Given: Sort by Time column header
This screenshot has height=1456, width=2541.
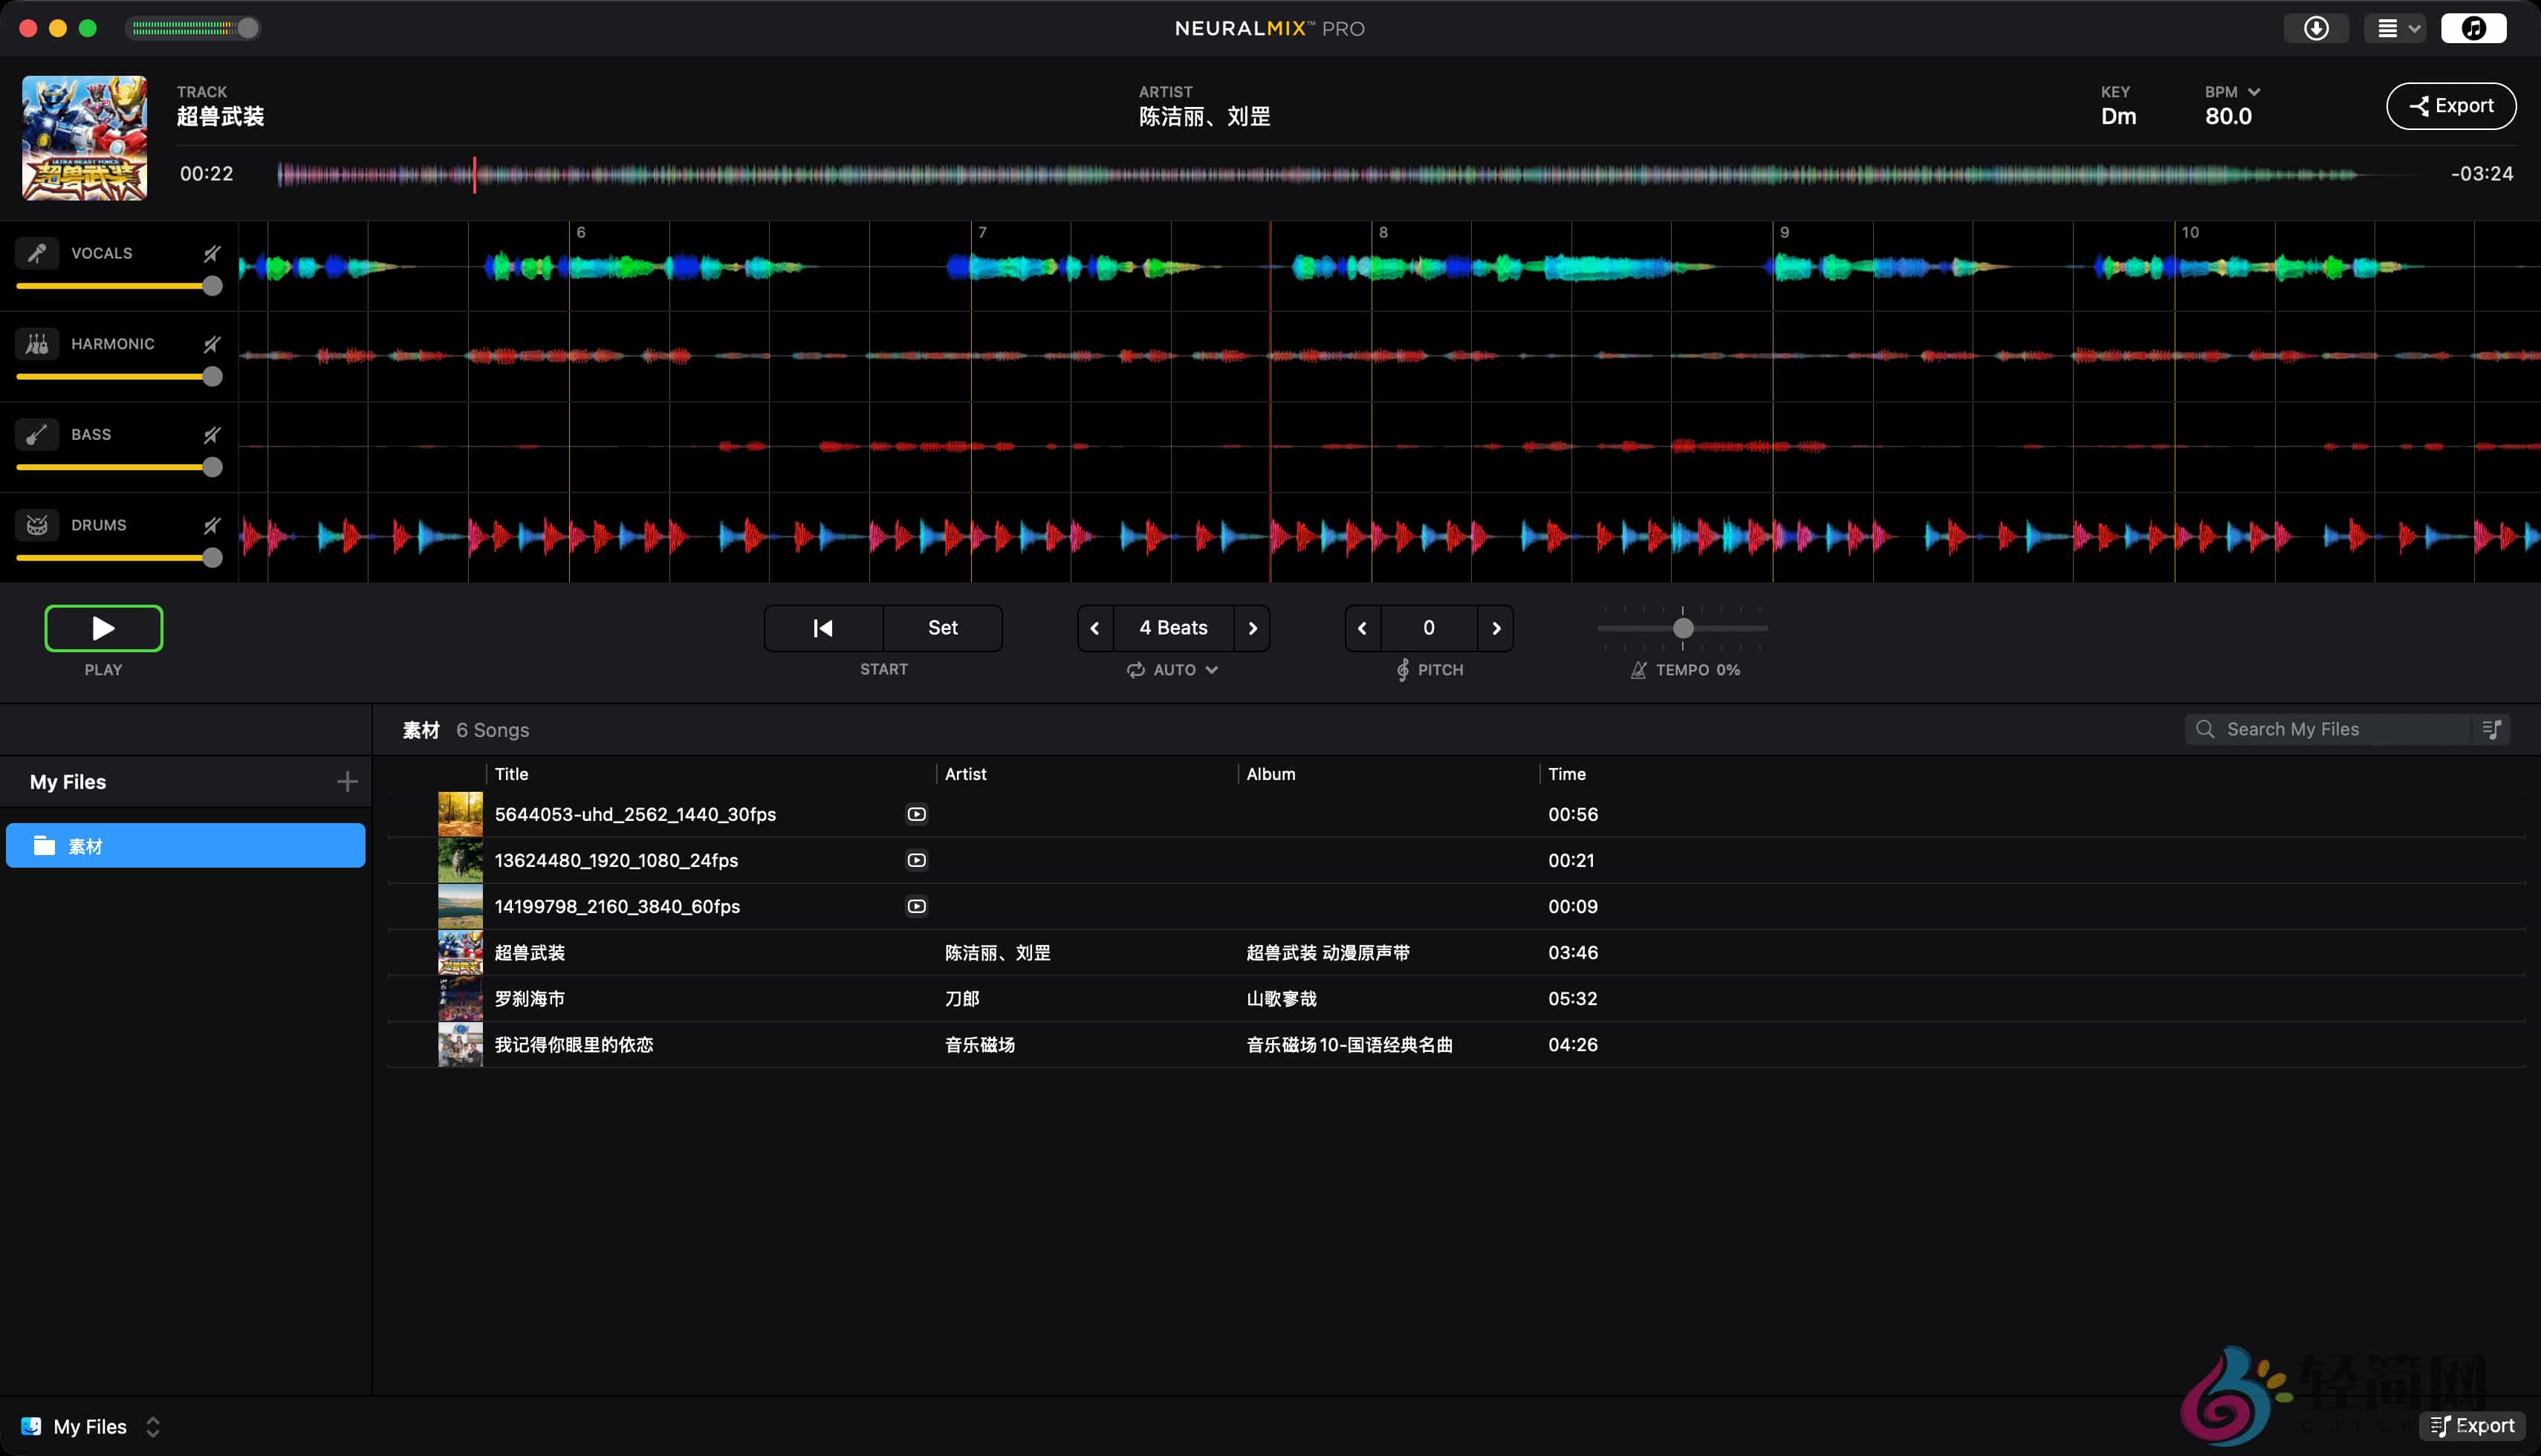Looking at the screenshot, I should tap(1566, 774).
